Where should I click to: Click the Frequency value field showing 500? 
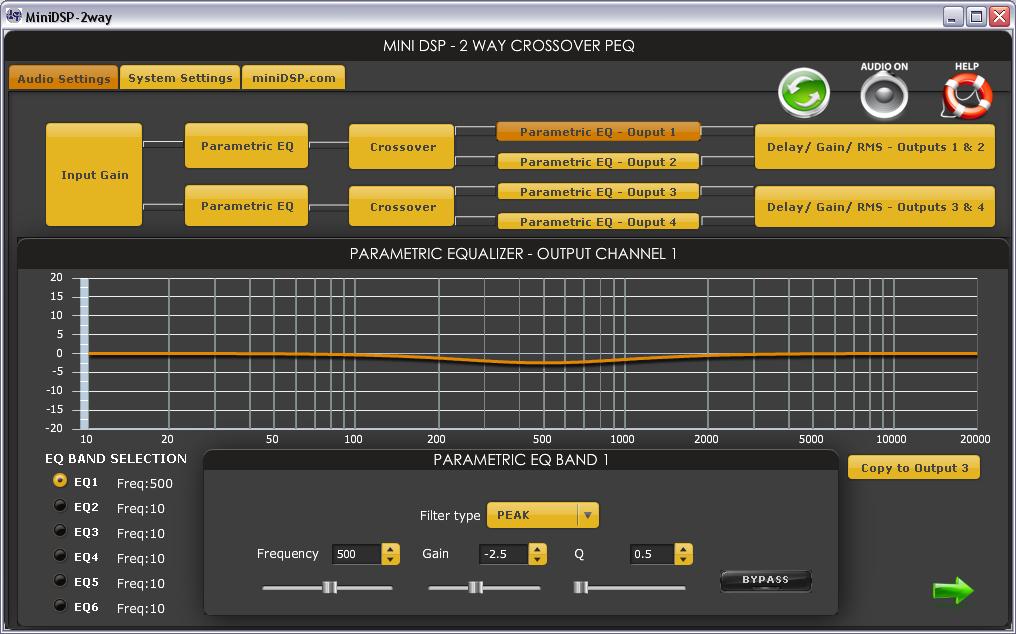(357, 554)
